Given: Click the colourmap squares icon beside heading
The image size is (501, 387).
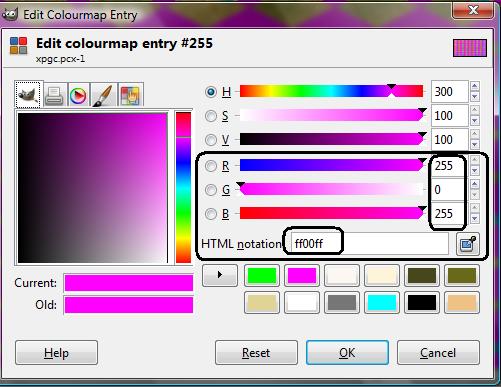Looking at the screenshot, I should tap(18, 46).
